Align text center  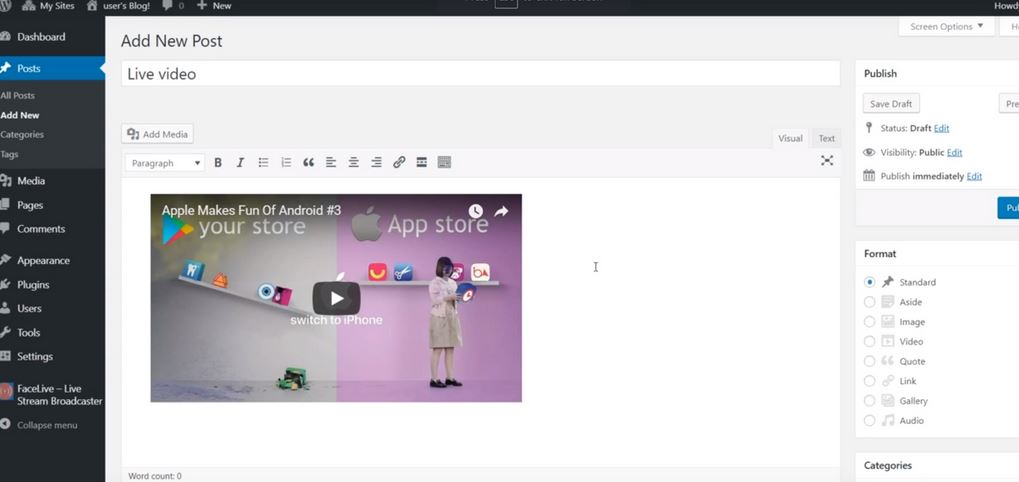pos(354,162)
